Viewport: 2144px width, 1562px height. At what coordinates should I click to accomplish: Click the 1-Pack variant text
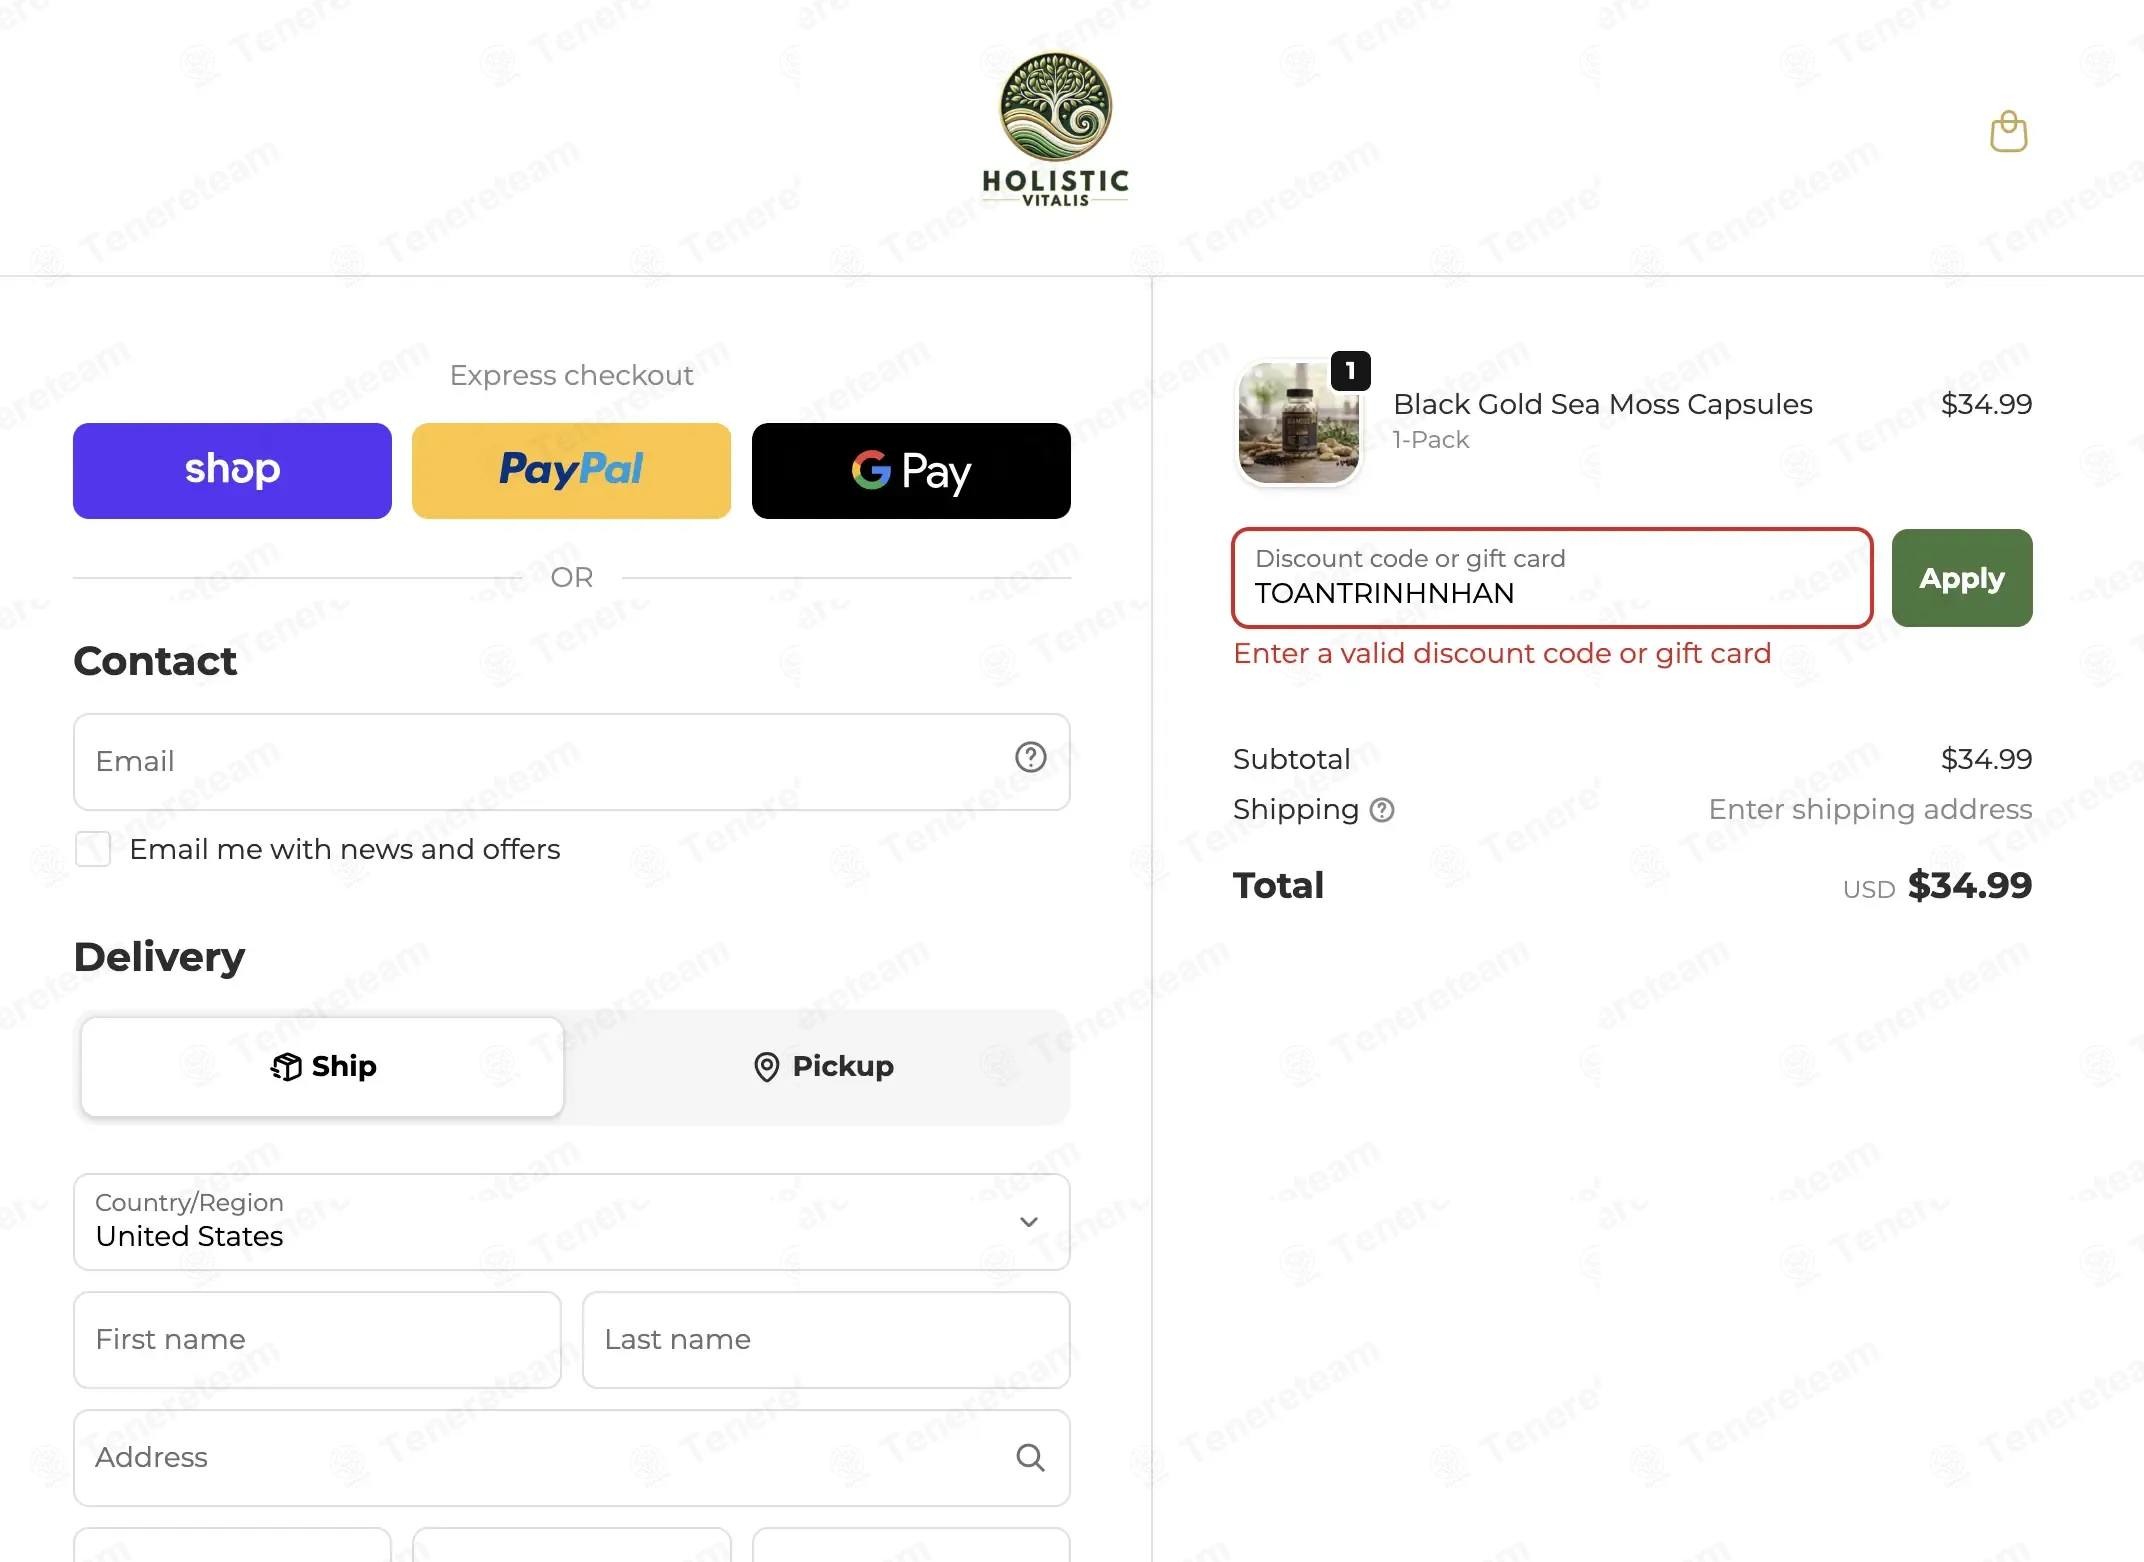coord(1430,440)
